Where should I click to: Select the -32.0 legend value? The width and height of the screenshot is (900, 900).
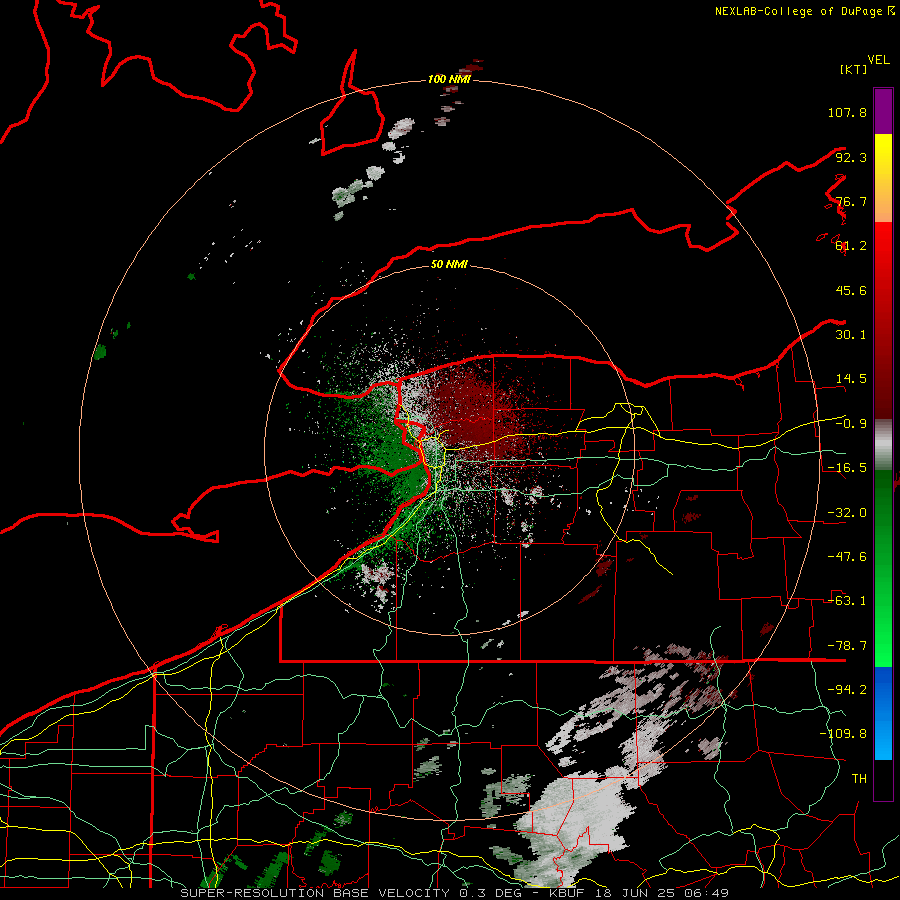(847, 513)
